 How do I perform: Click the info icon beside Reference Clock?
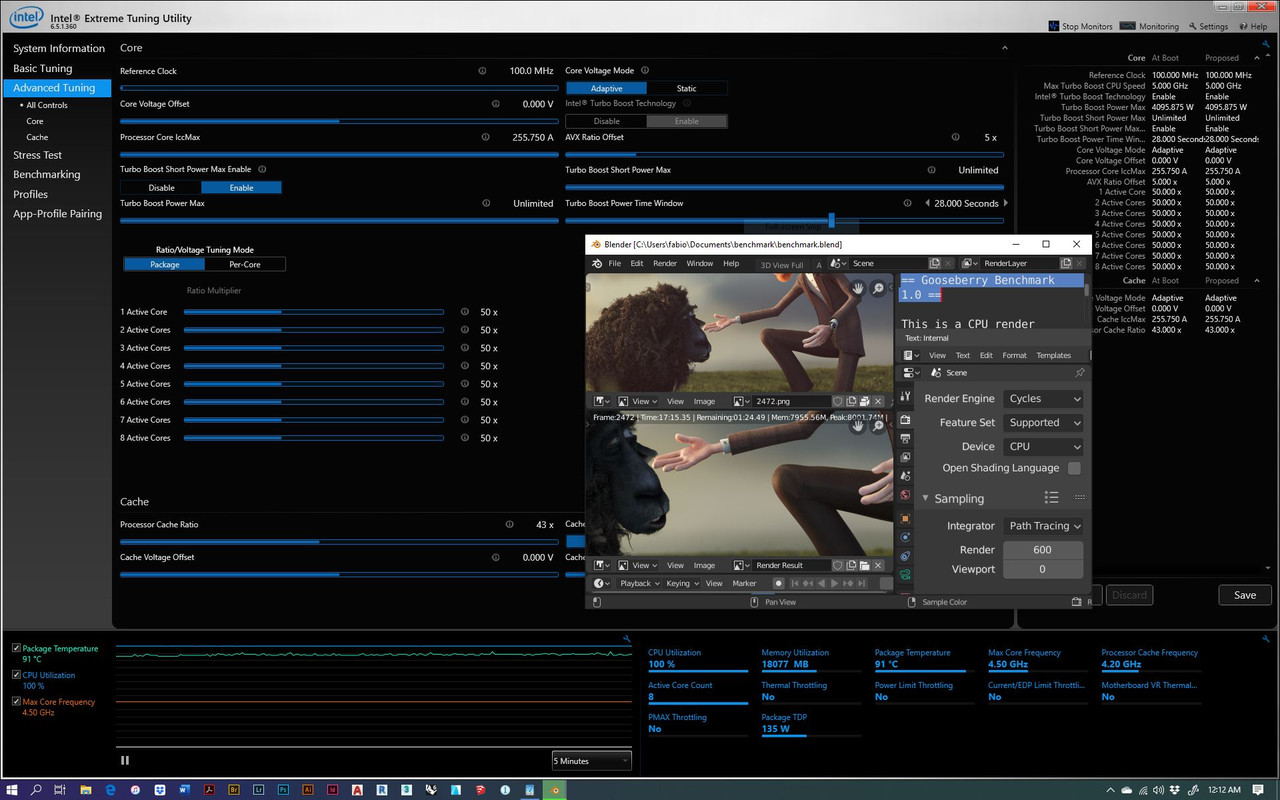(482, 71)
